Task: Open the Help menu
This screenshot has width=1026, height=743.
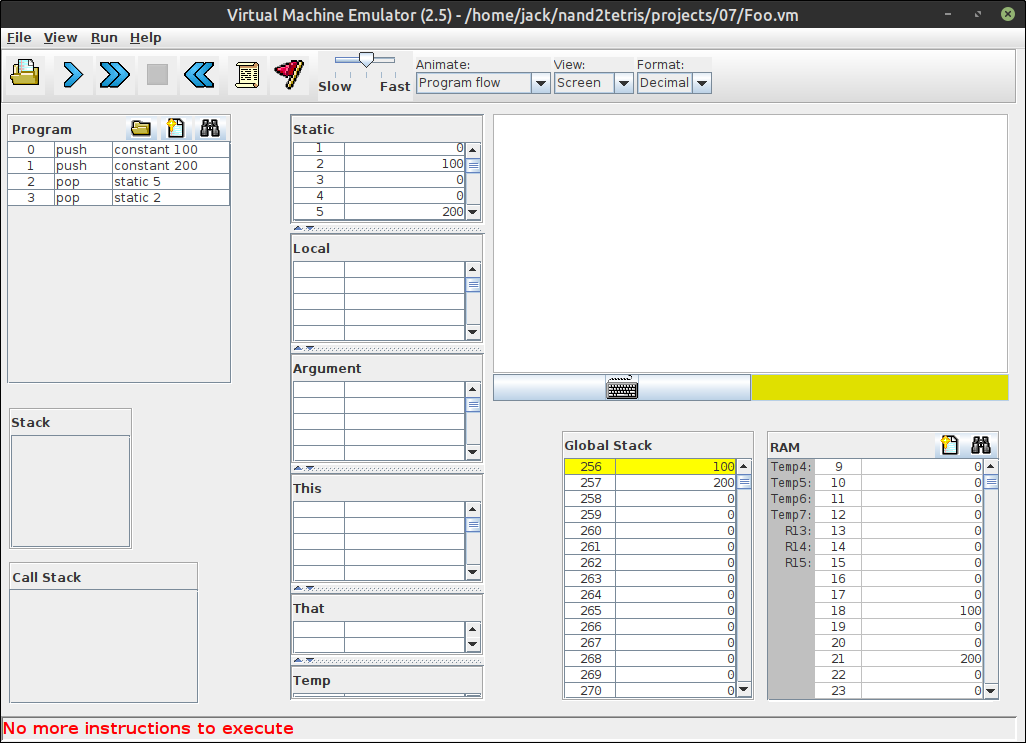Action: (x=145, y=37)
